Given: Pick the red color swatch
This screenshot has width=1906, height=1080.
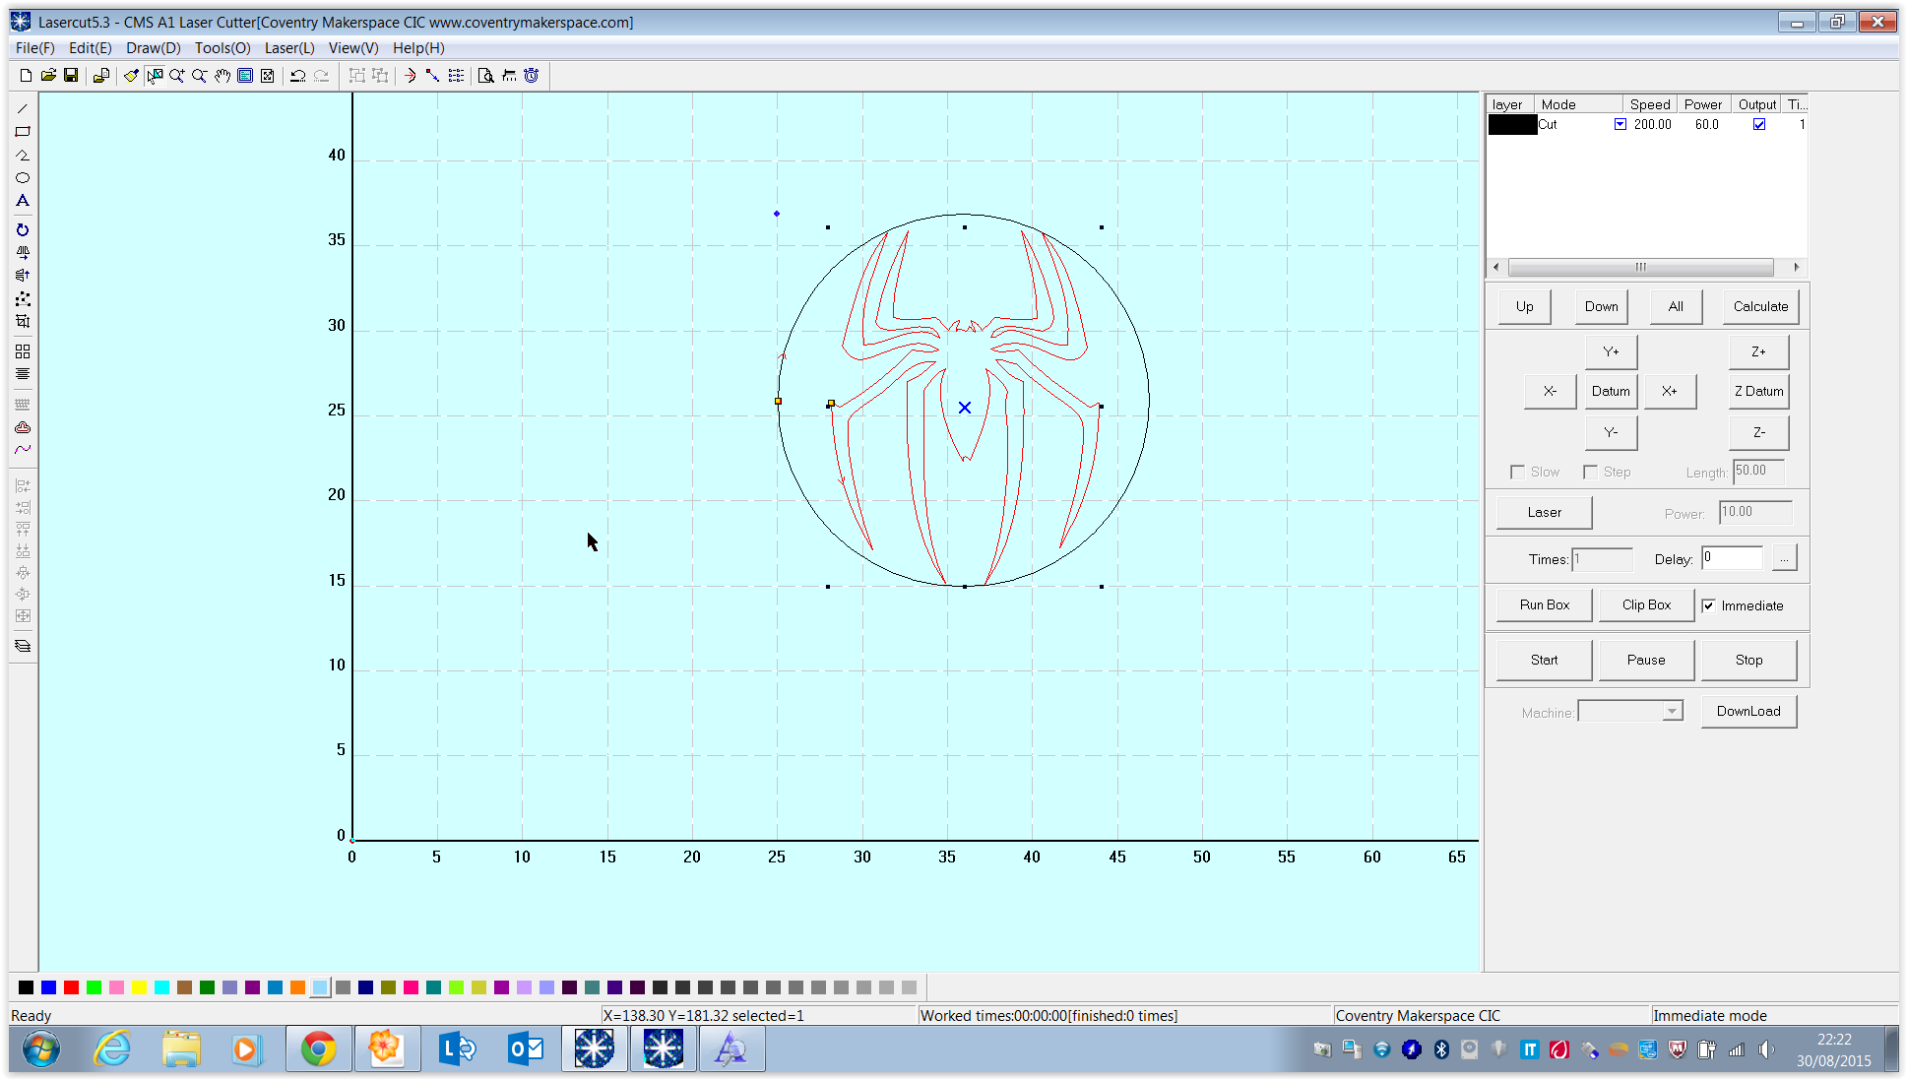Looking at the screenshot, I should tap(71, 987).
